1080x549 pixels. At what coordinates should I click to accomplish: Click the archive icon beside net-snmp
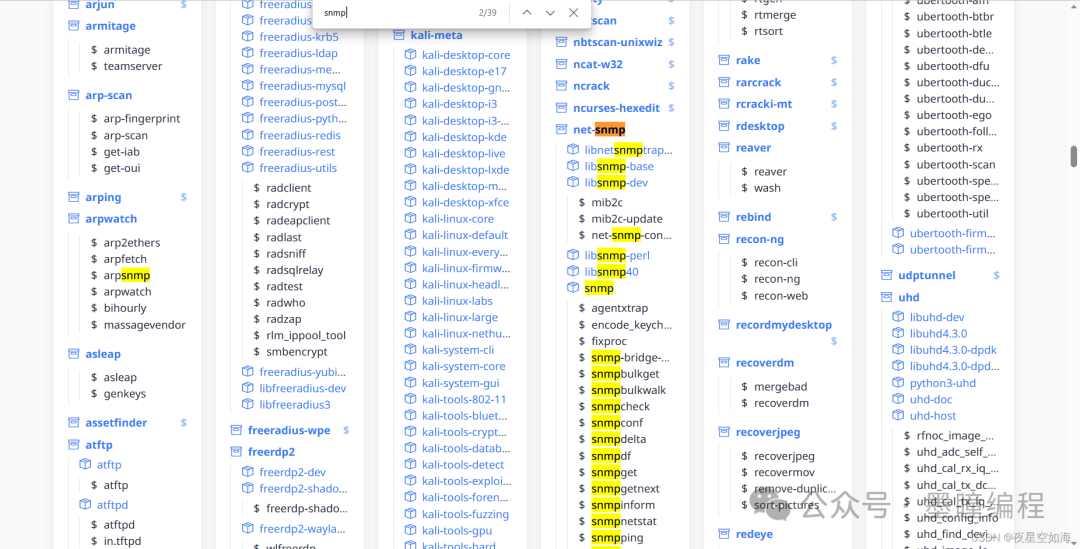pyautogui.click(x=561, y=129)
